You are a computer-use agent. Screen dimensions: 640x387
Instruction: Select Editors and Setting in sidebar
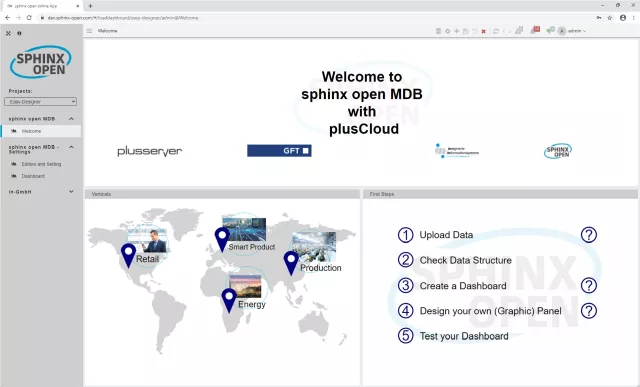pos(41,164)
